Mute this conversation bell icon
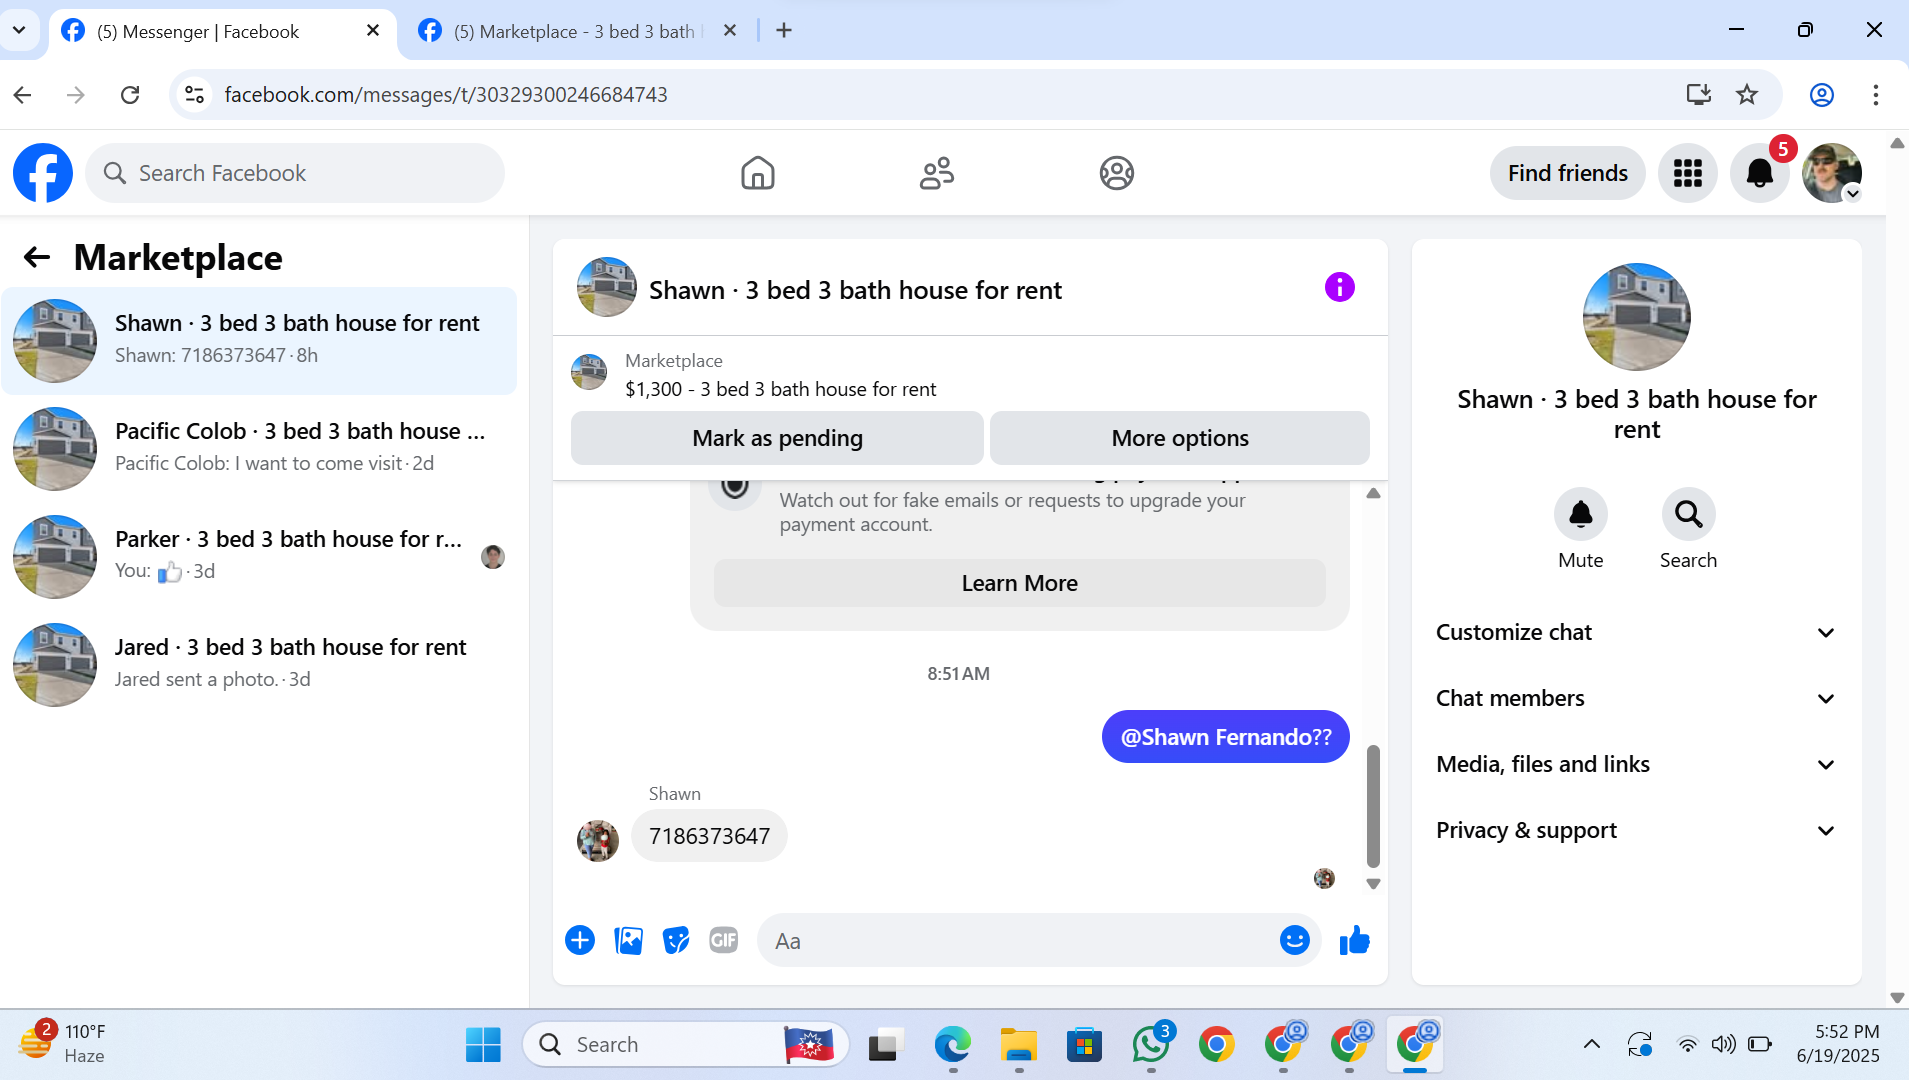This screenshot has width=1909, height=1080. 1581,514
